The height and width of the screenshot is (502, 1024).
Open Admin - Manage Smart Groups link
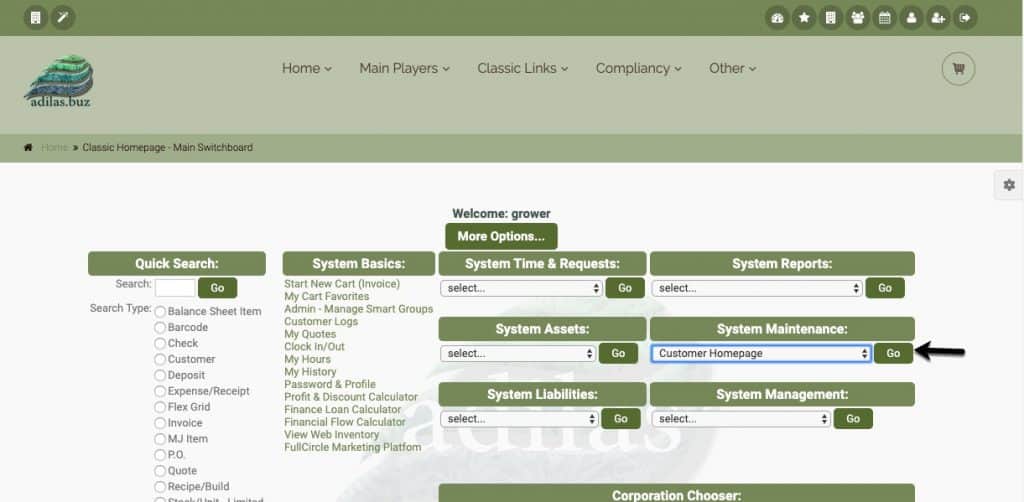pos(359,309)
